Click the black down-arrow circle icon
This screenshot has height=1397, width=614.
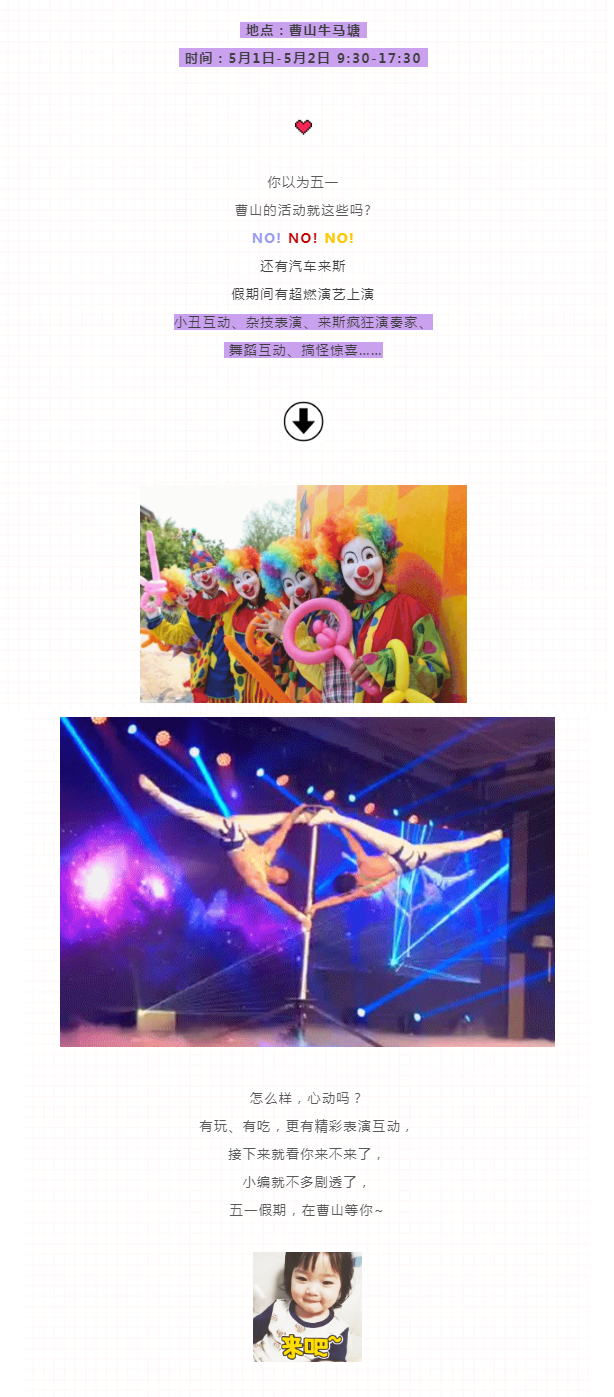pyautogui.click(x=303, y=422)
